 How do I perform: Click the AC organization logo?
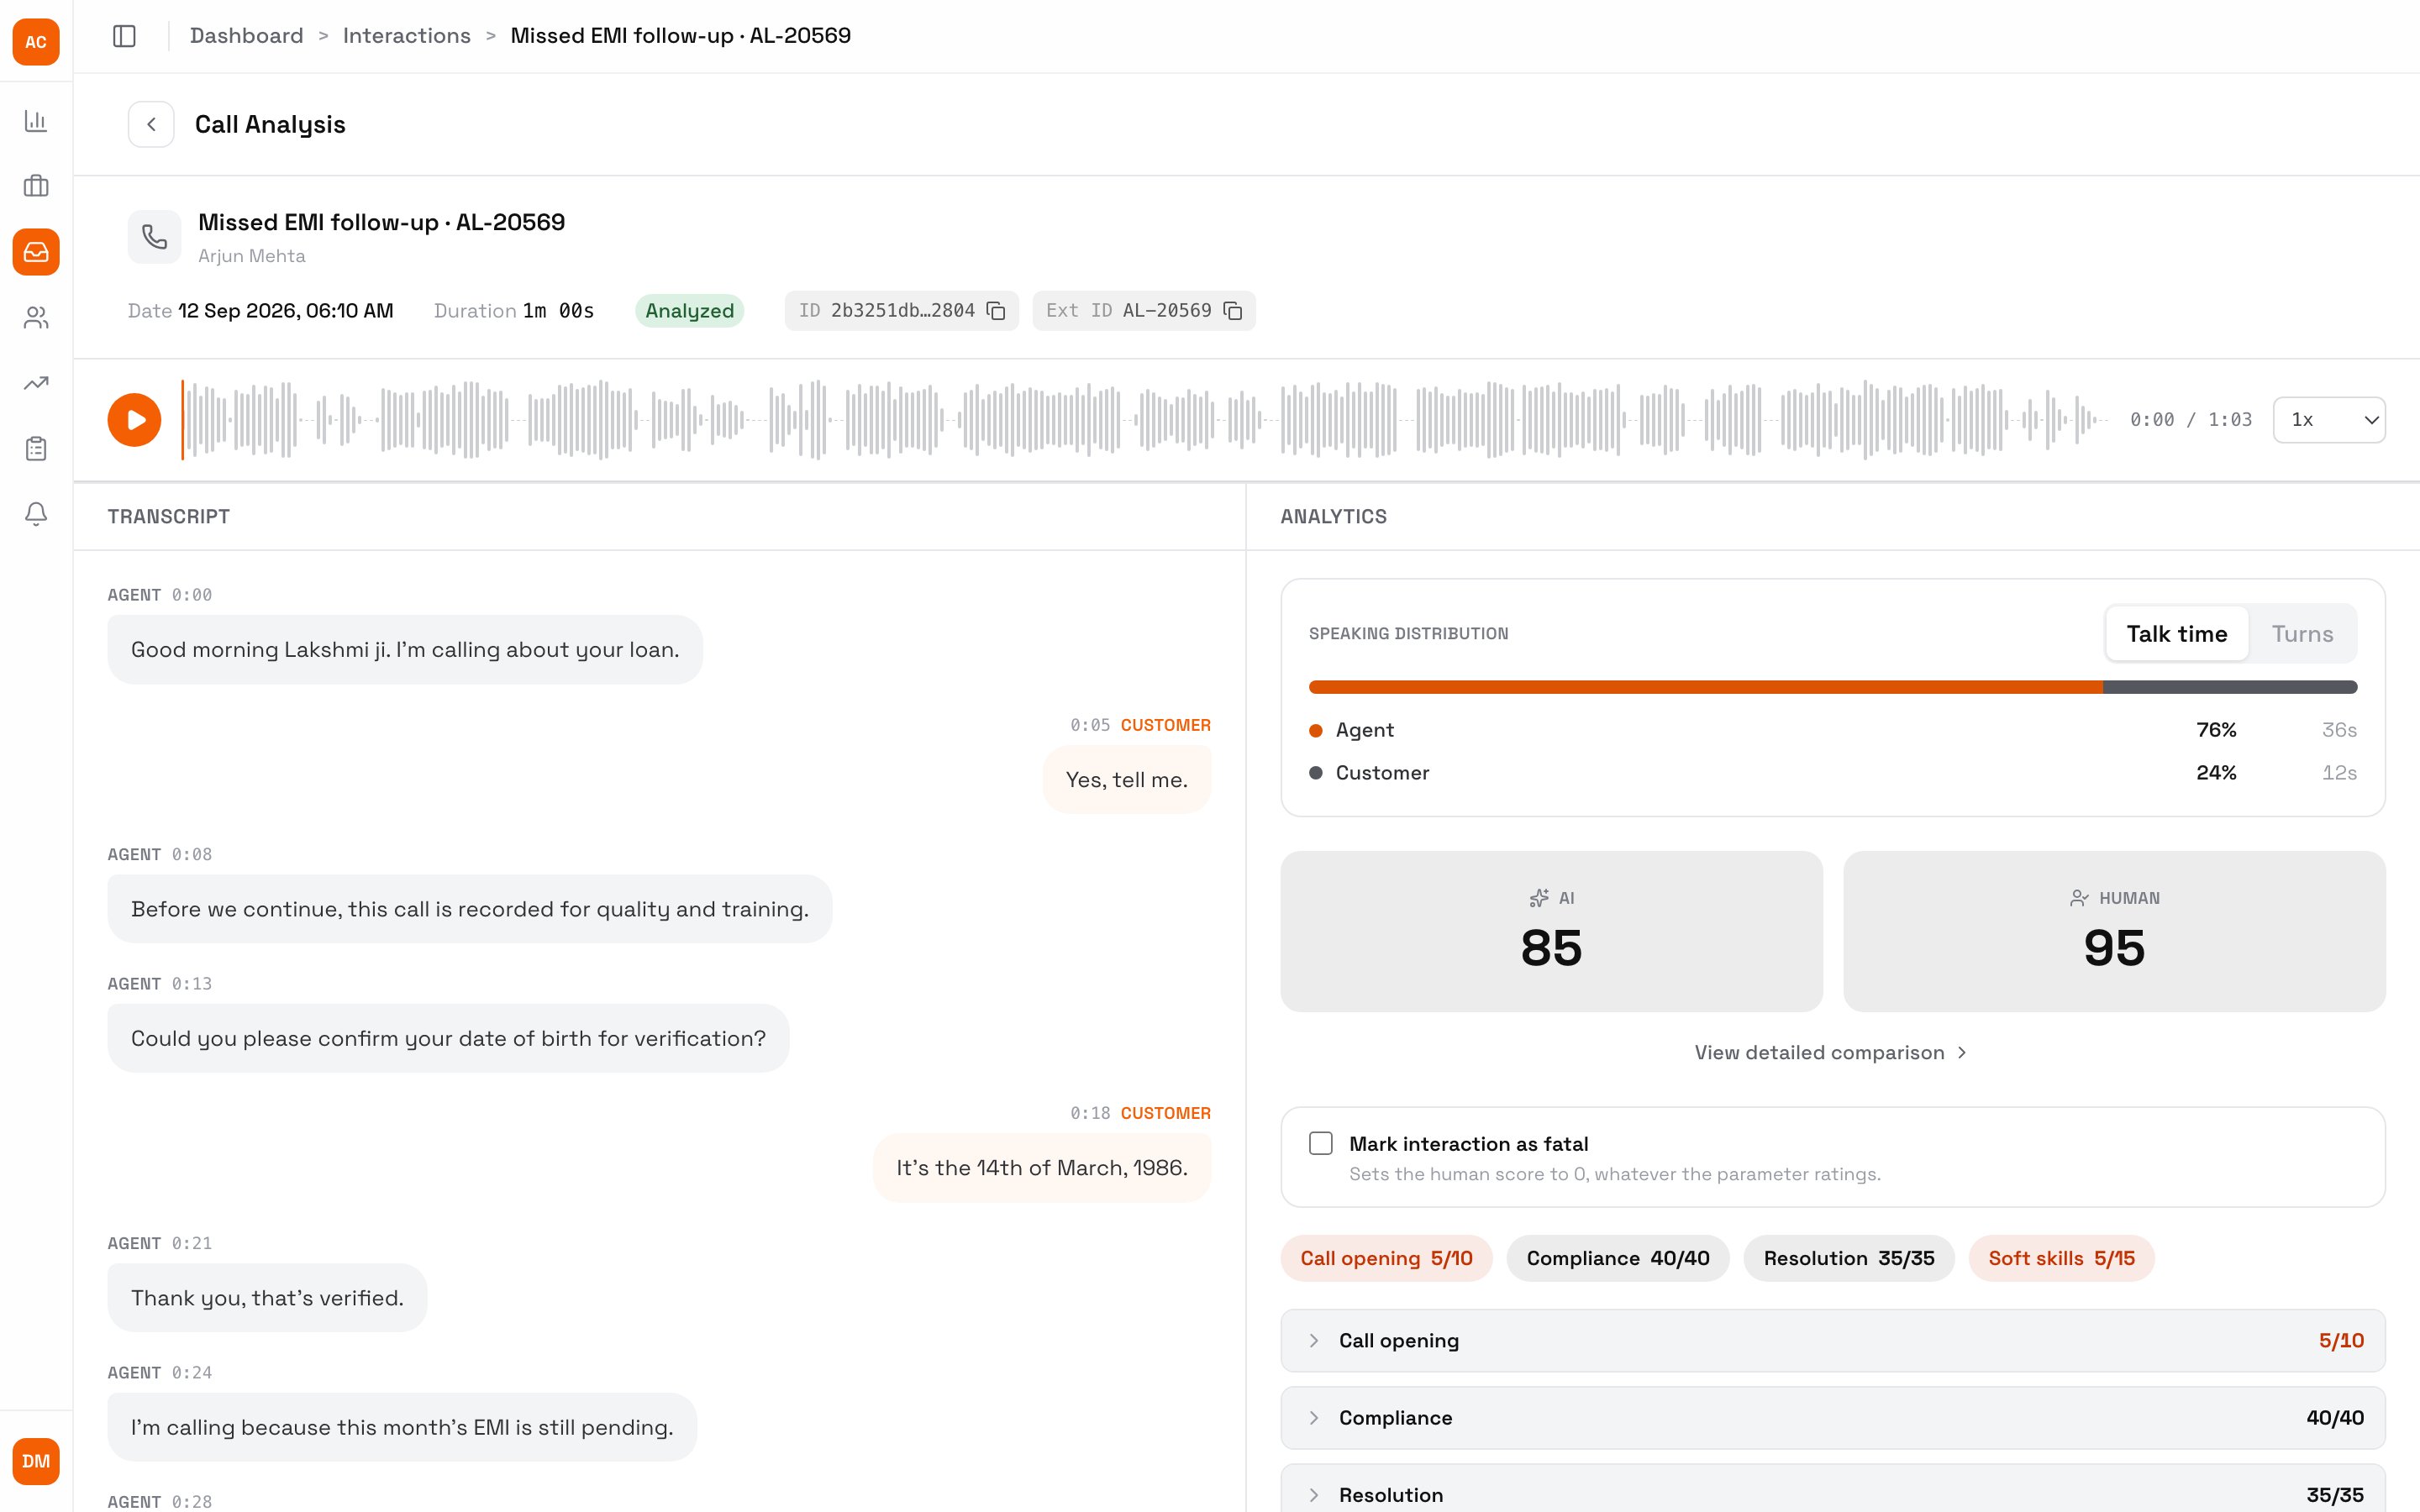[36, 42]
